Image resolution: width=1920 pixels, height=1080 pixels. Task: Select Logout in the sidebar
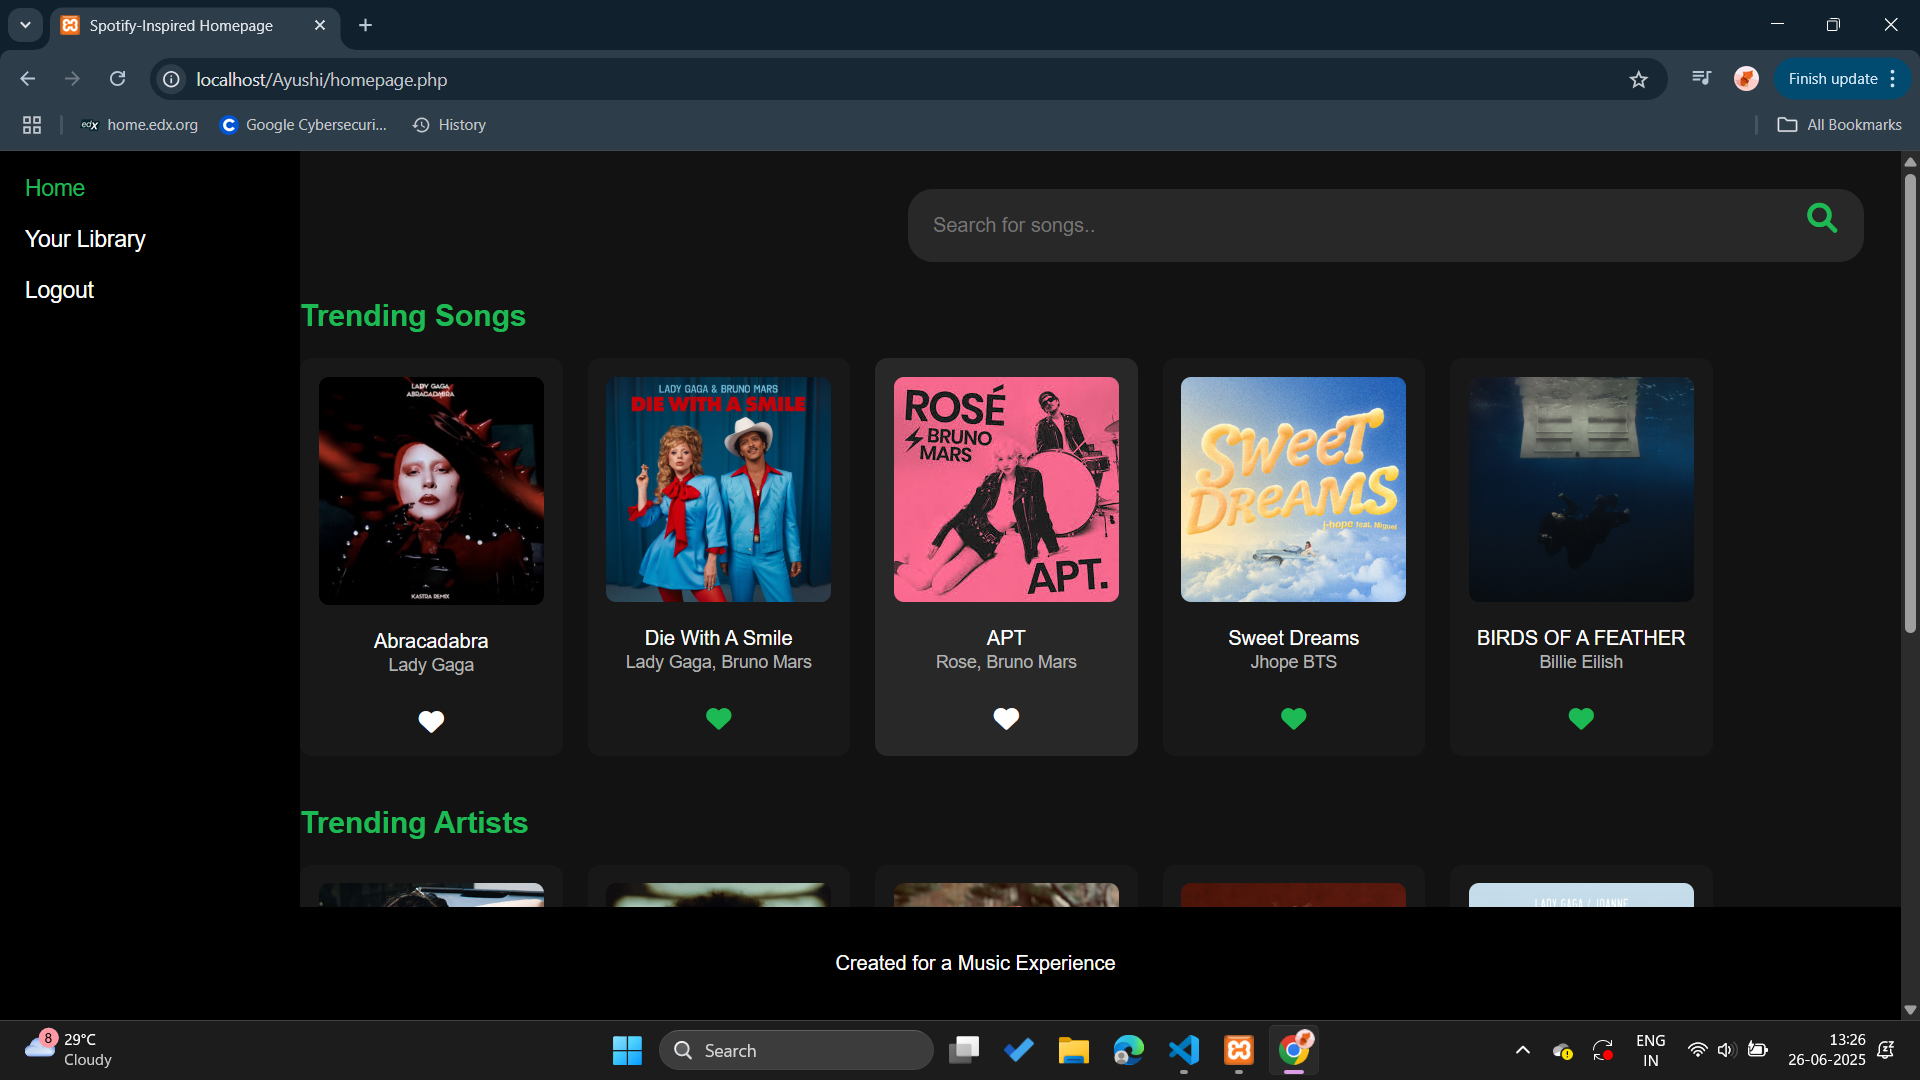coord(59,290)
